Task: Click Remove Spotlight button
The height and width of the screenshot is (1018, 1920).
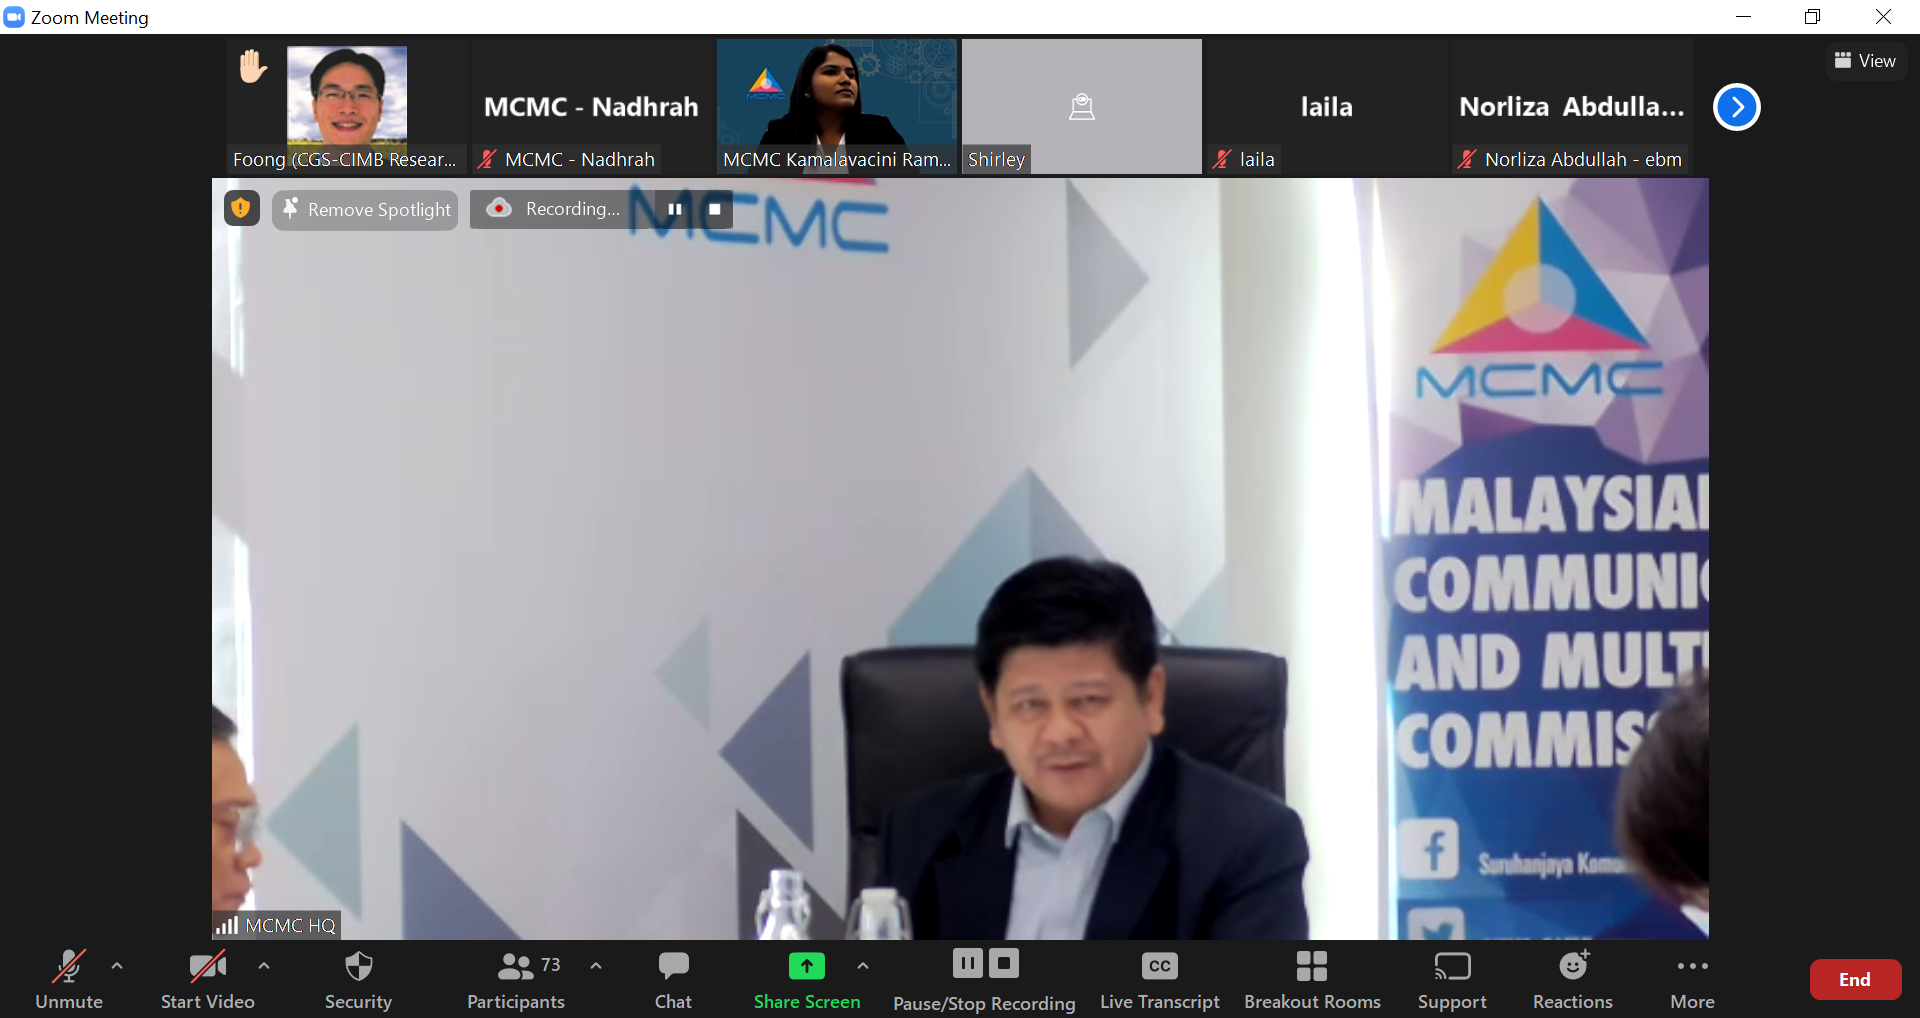Action: click(365, 210)
